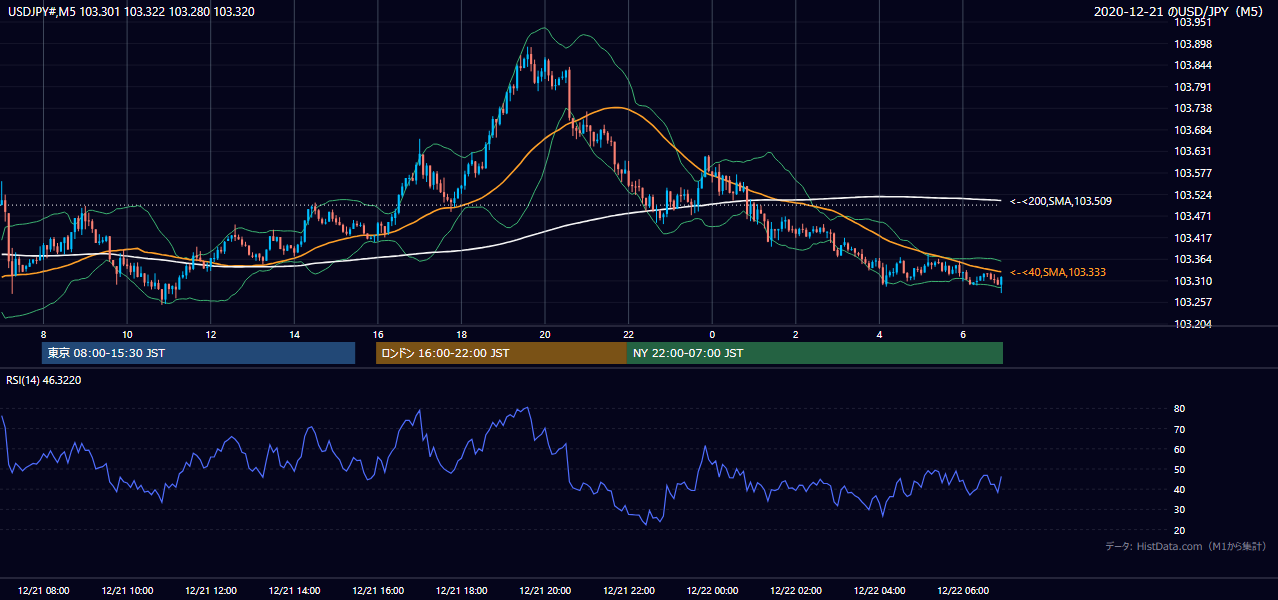This screenshot has height=600, width=1278.
Task: Click RSI scale value 30
Action: point(1180,510)
